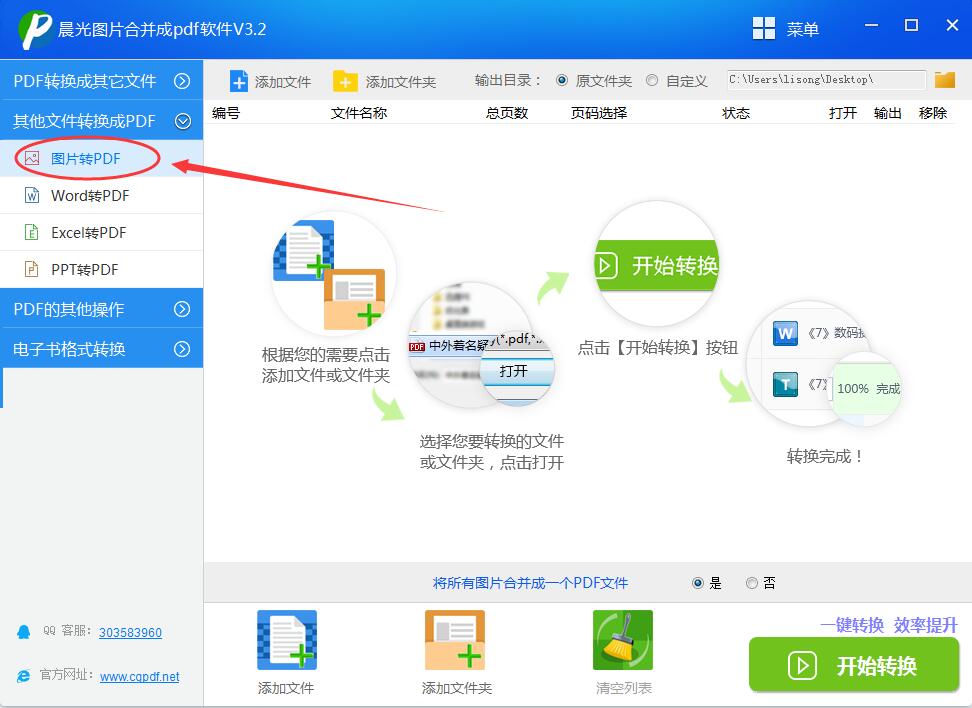This screenshot has height=708, width=972.
Task: Click 总页数 column header
Action: [x=506, y=113]
